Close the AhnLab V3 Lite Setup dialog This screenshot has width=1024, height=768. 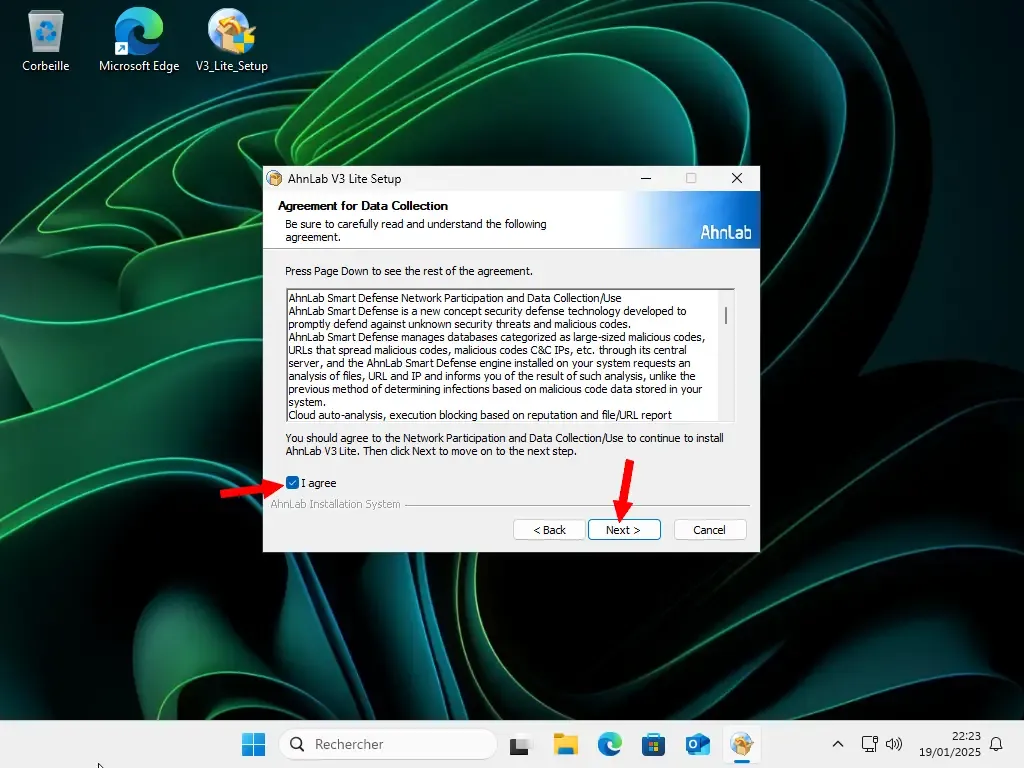coord(737,178)
